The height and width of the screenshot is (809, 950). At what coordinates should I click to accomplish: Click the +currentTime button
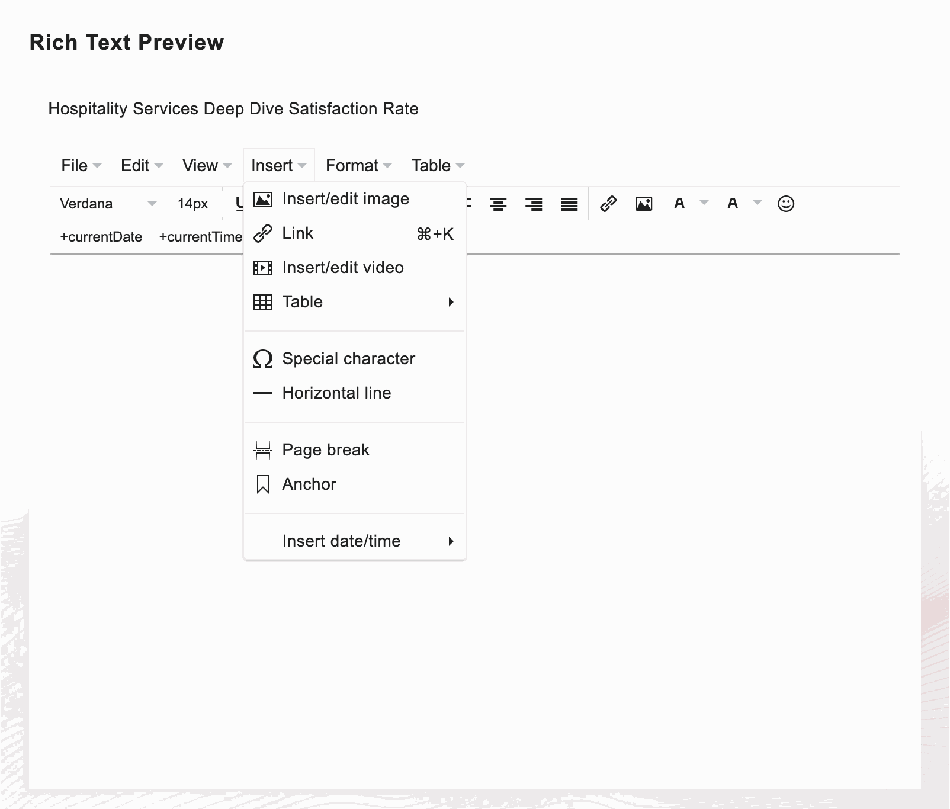pos(201,237)
